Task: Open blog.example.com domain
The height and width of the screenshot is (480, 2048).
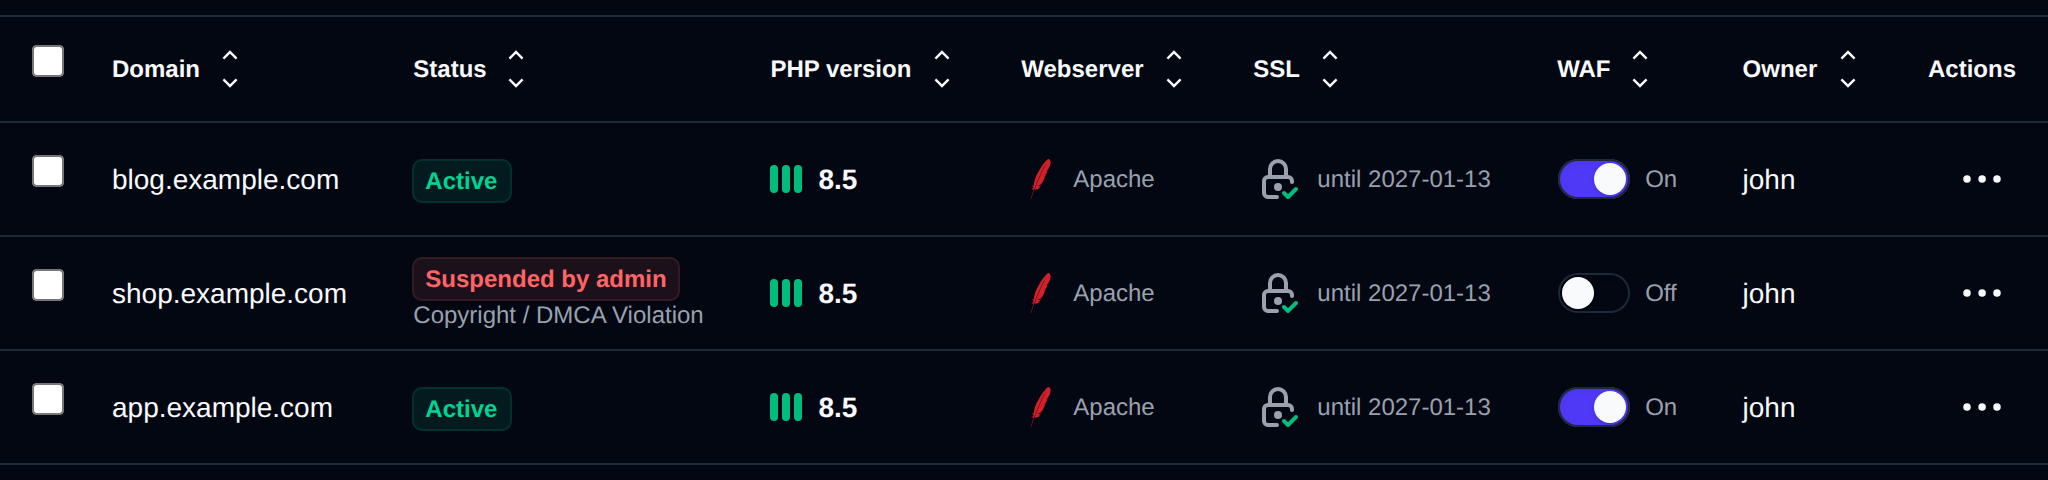Action: tap(225, 180)
